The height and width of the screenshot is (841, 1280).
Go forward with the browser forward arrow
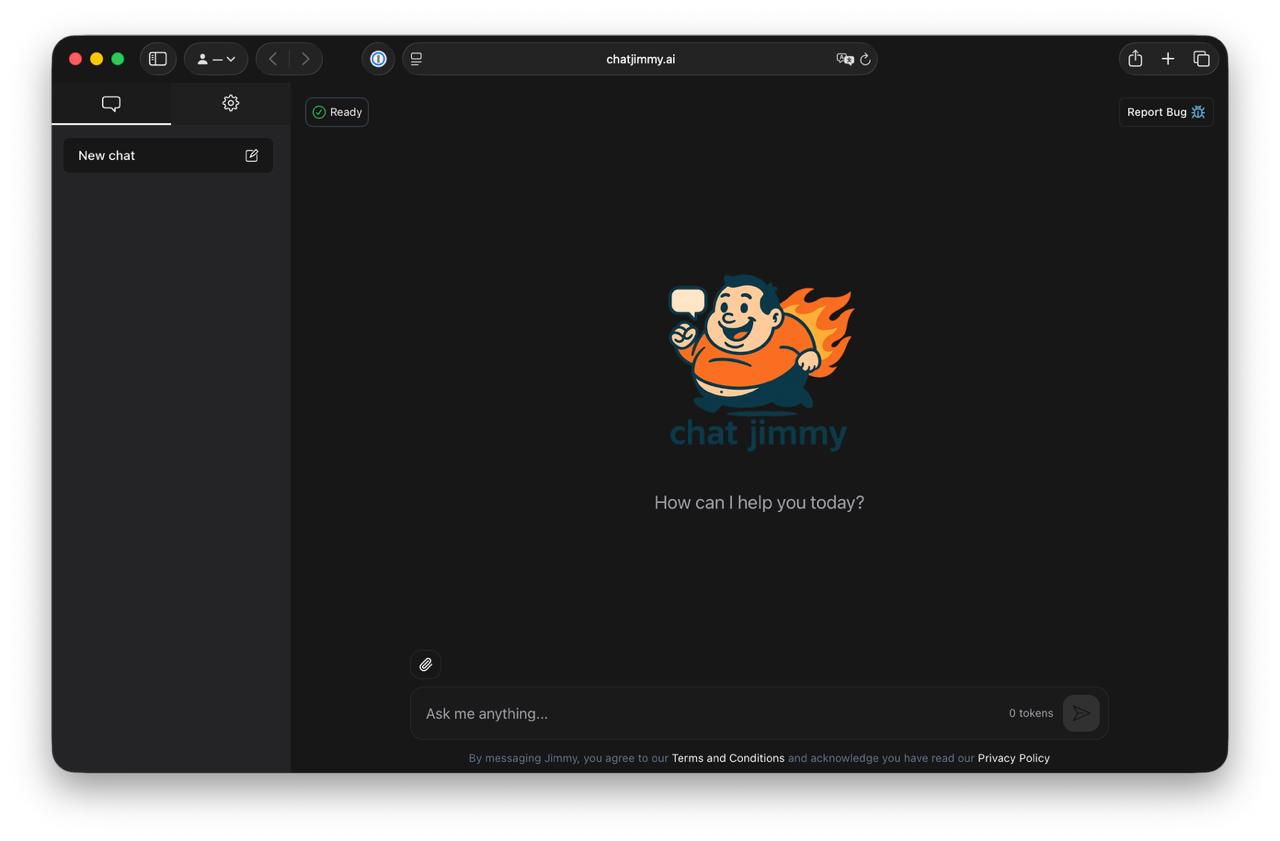306,59
